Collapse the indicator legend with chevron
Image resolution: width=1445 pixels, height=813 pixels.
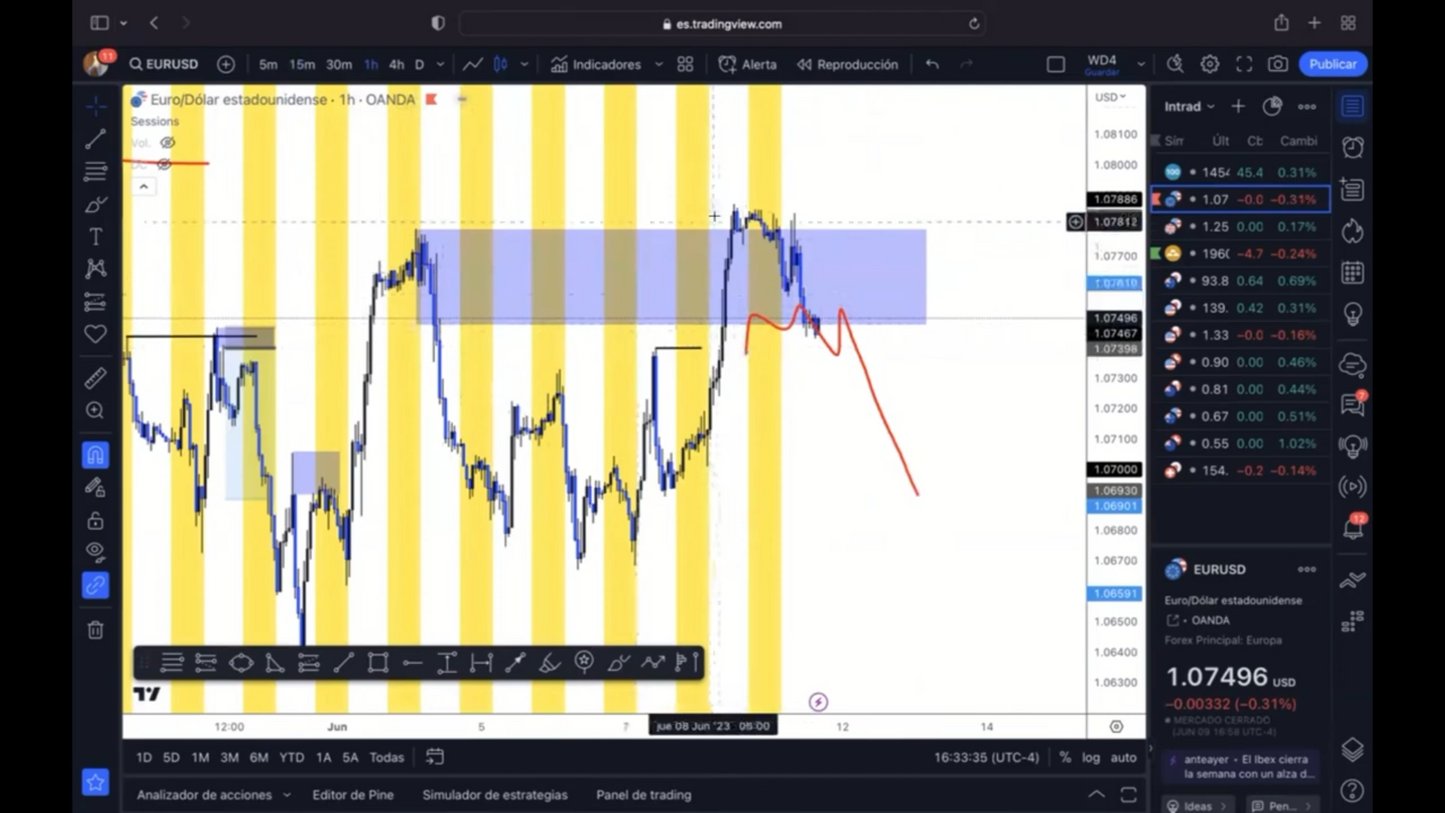coord(143,187)
